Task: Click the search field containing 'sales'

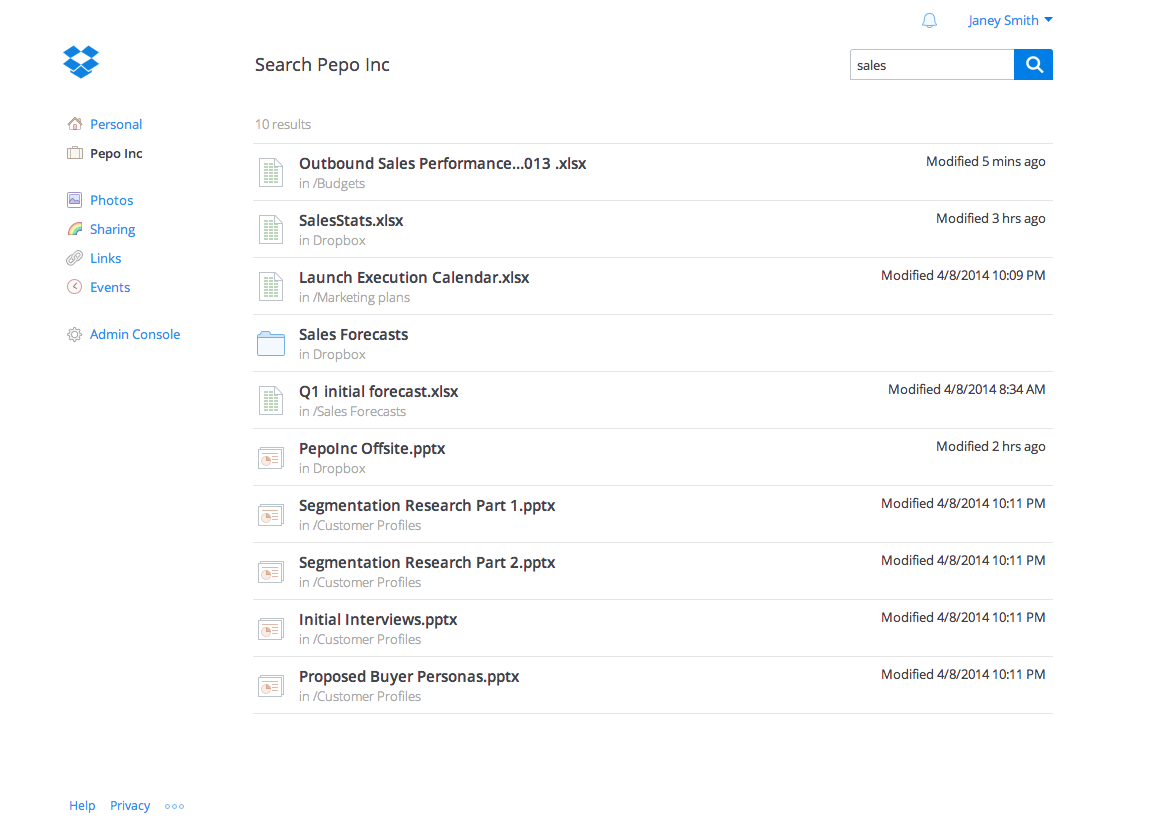Action: pos(930,65)
